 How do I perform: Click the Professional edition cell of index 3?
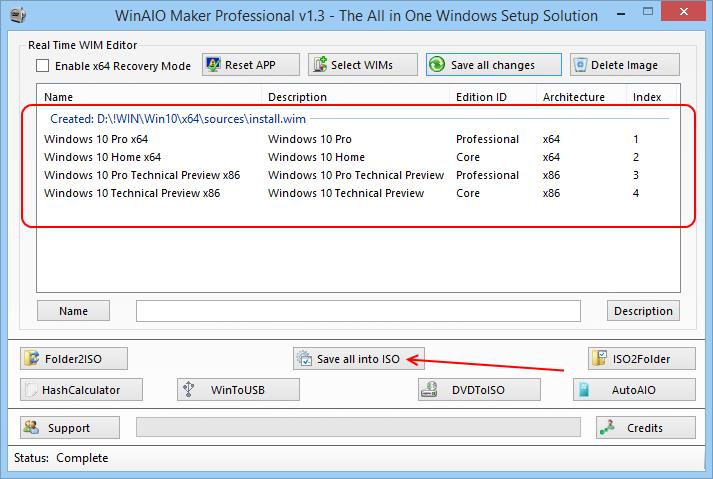pos(487,175)
